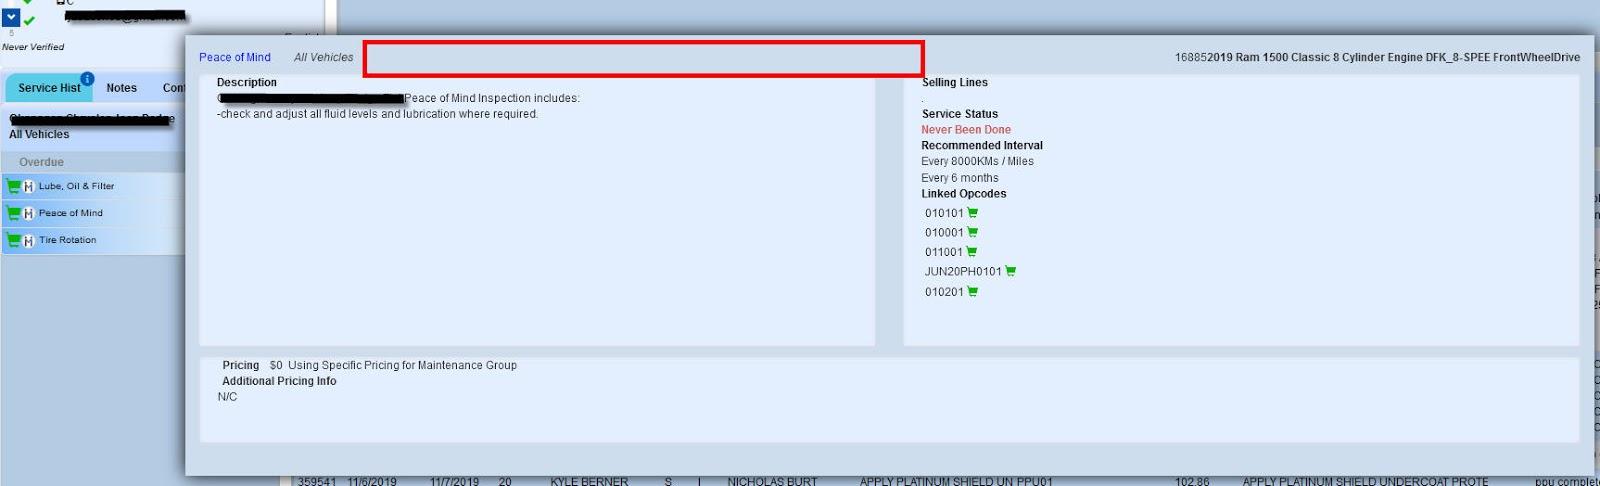
Task: Select Tire Rotation in overdue list
Action: (68, 240)
